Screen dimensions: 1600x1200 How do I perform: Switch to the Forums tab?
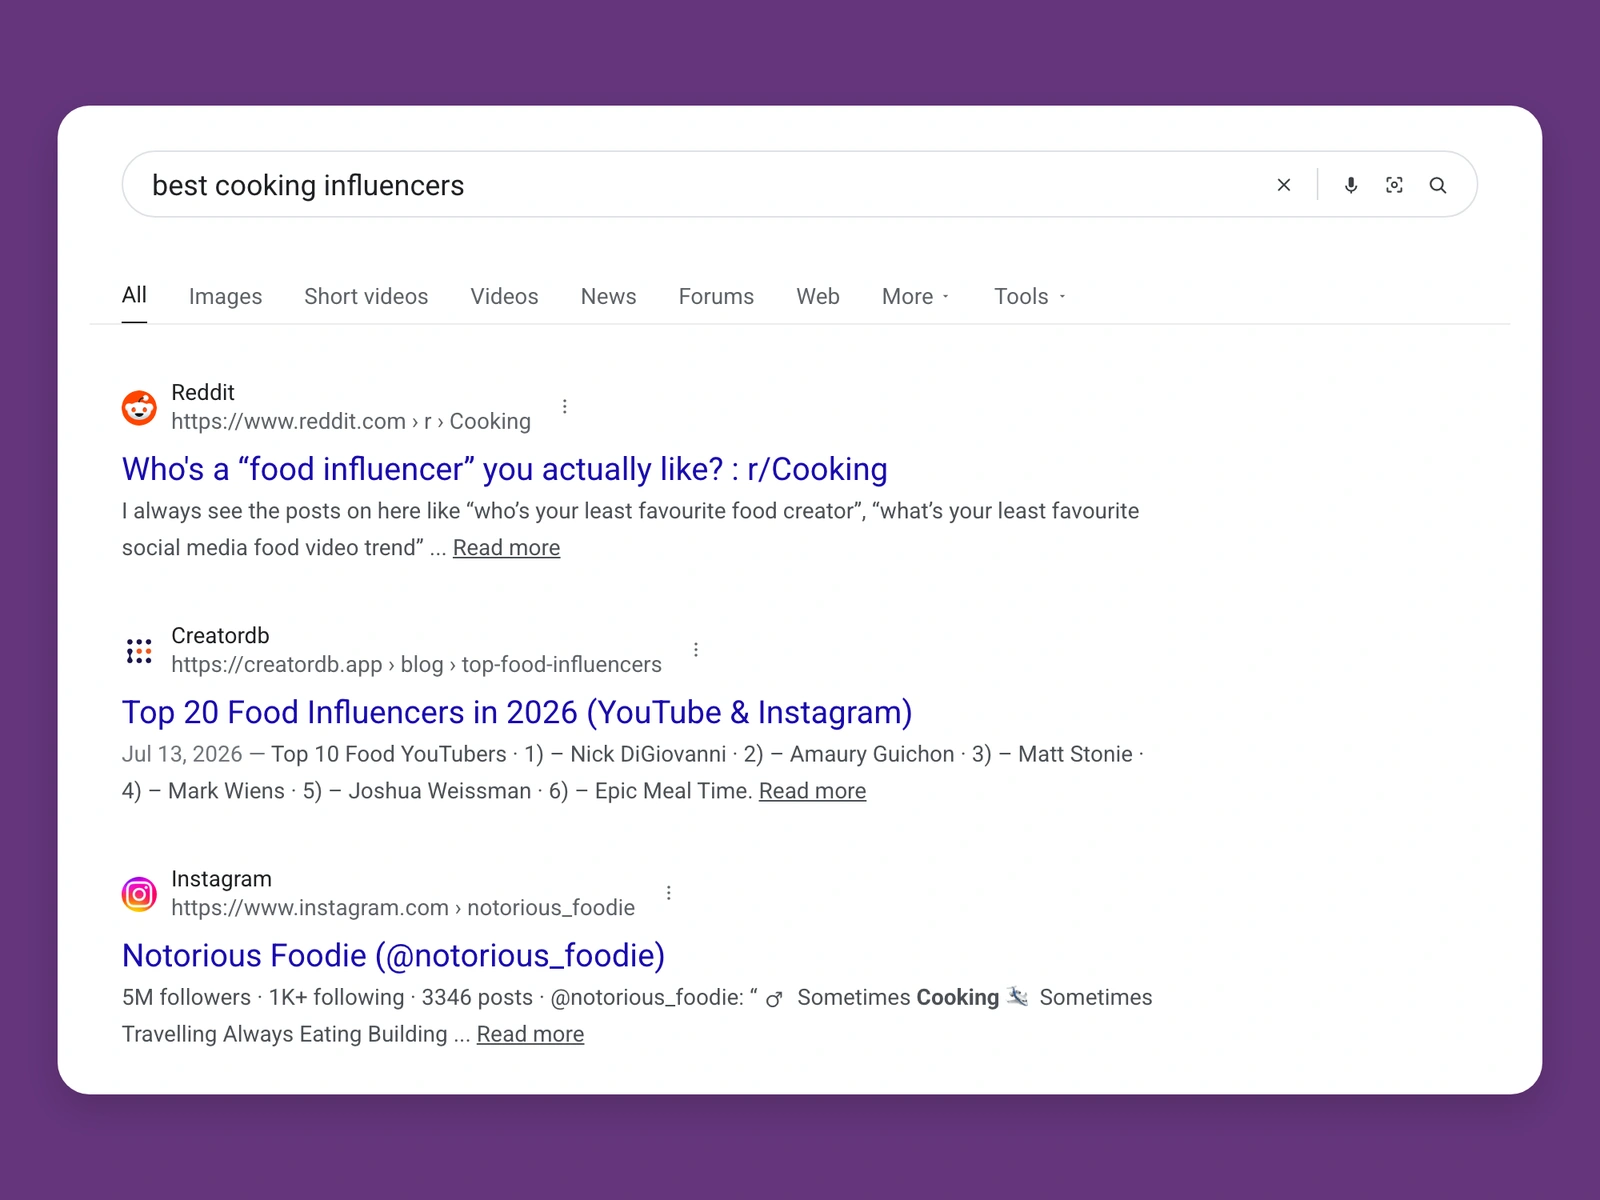pyautogui.click(x=716, y=297)
